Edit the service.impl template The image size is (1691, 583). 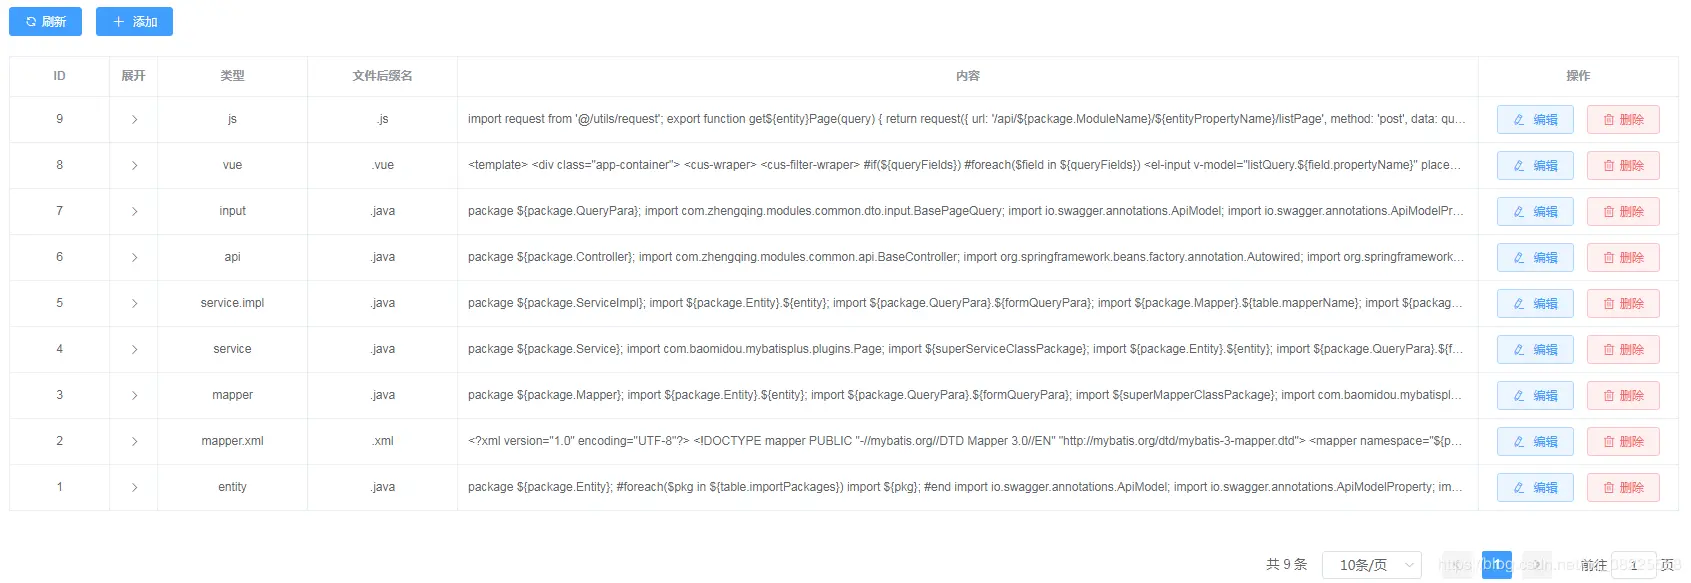coord(1534,303)
